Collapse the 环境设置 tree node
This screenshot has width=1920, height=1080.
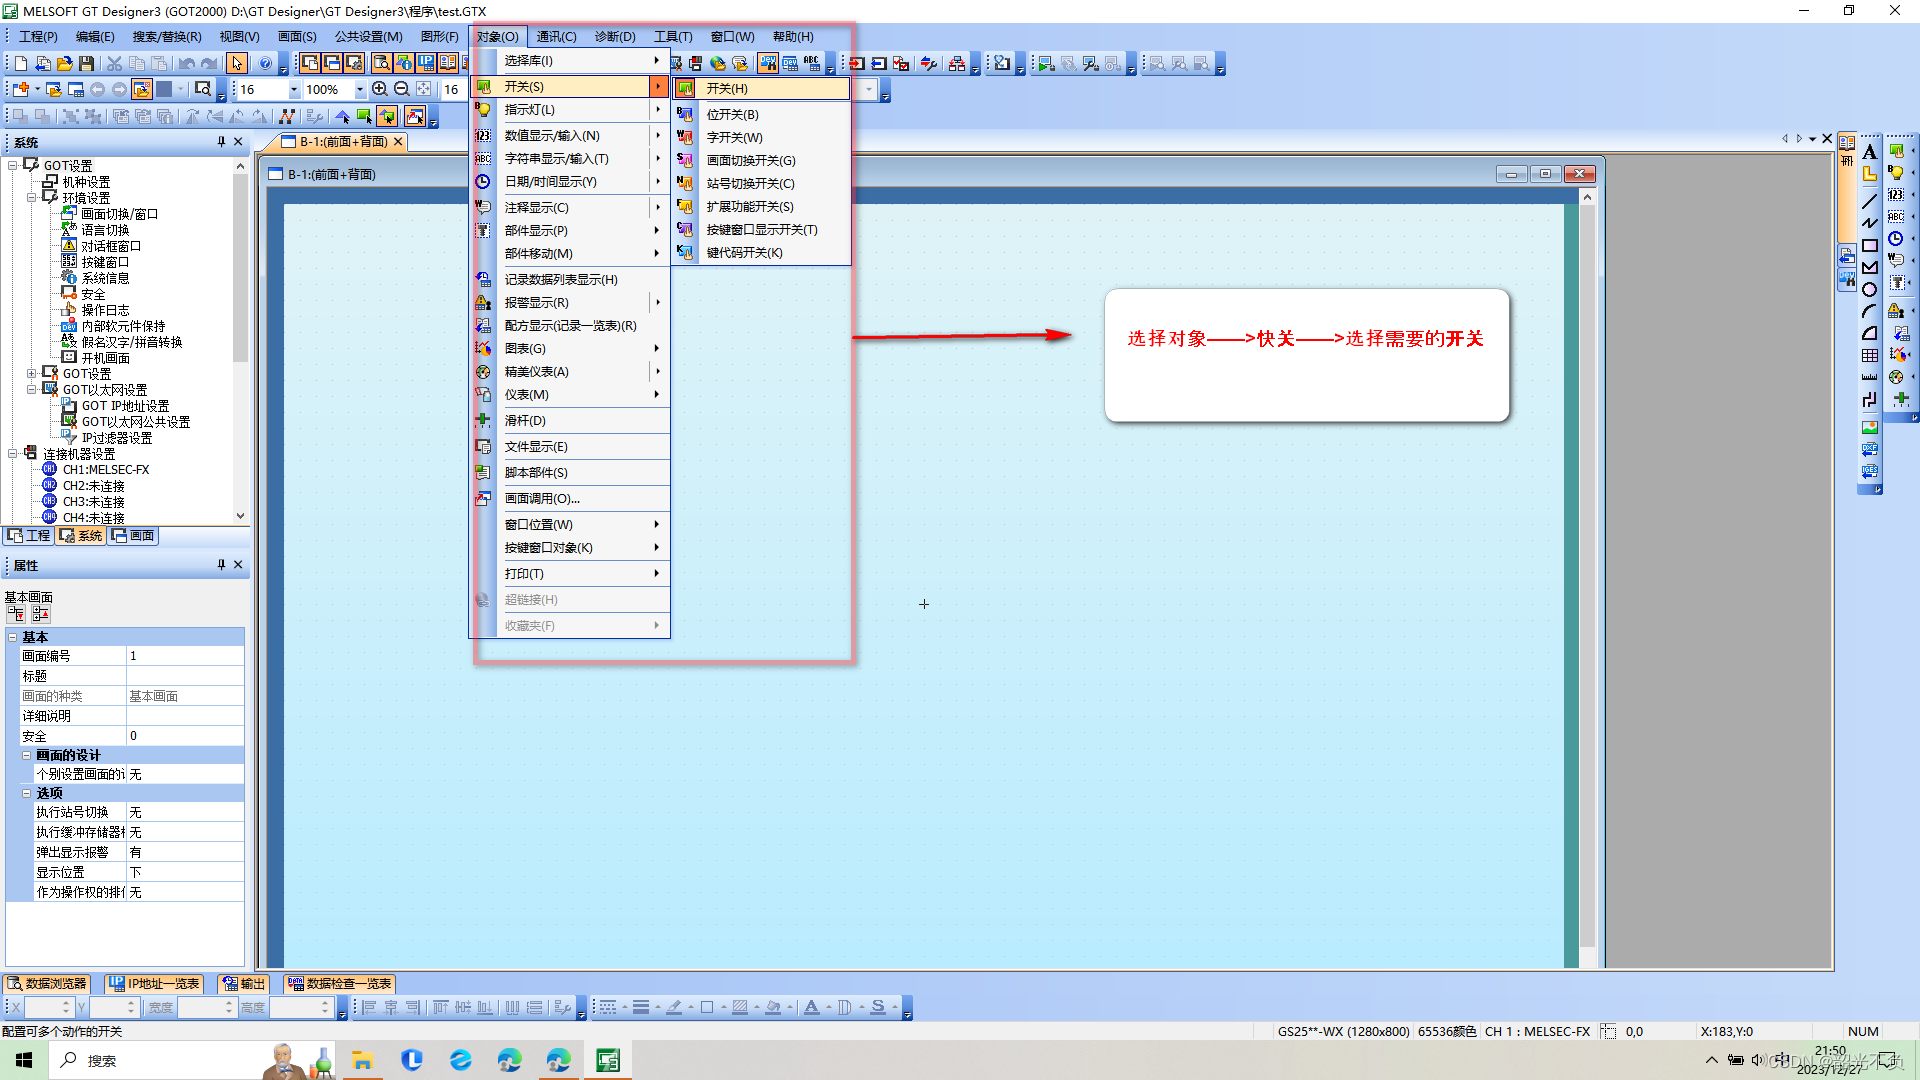(31, 198)
